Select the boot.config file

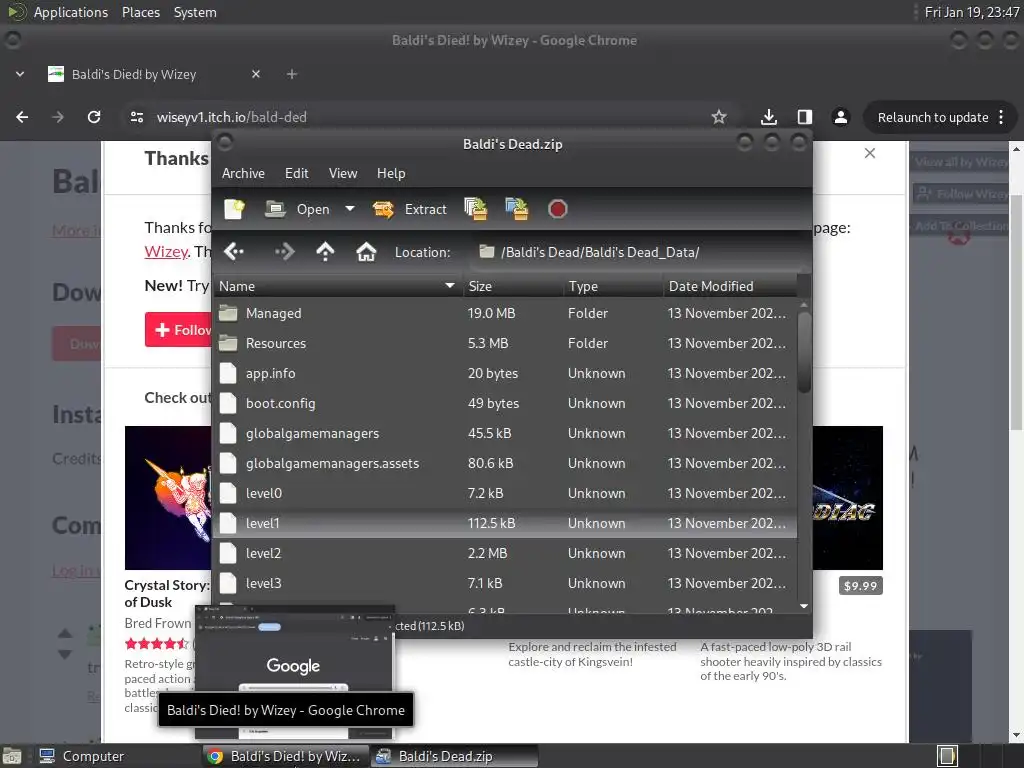tap(505, 404)
